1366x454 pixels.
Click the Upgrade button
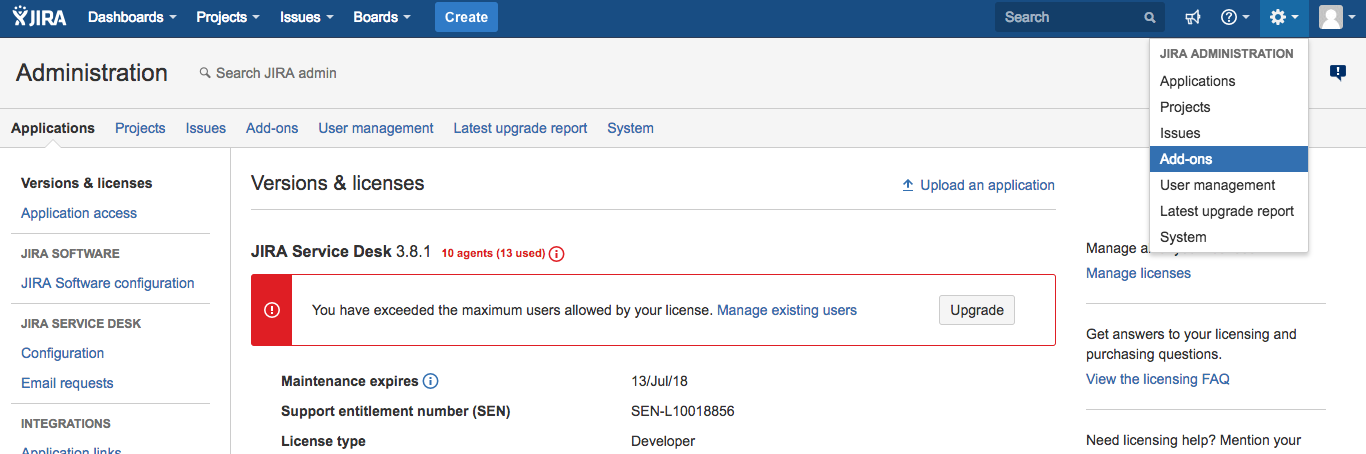[977, 310]
